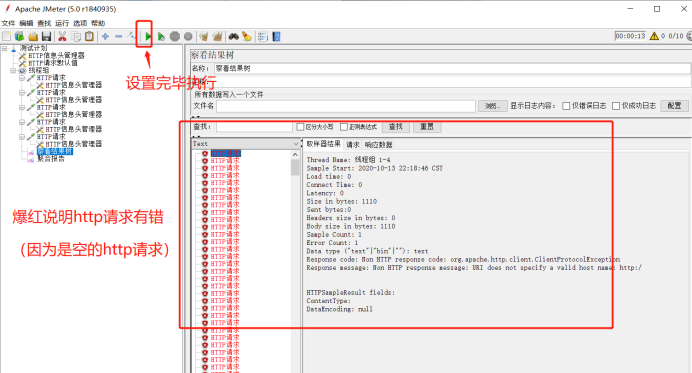Open the 帮助 menu
This screenshot has height=373, width=692.
pyautogui.click(x=98, y=23)
